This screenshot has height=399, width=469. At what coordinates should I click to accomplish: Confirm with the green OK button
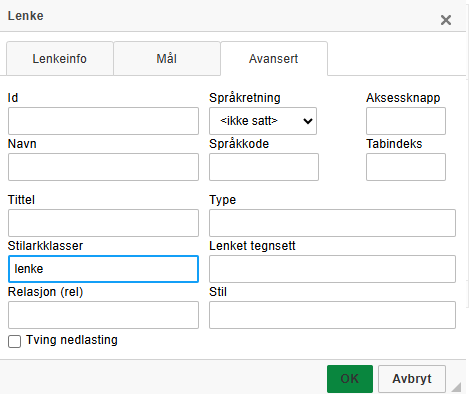(350, 379)
